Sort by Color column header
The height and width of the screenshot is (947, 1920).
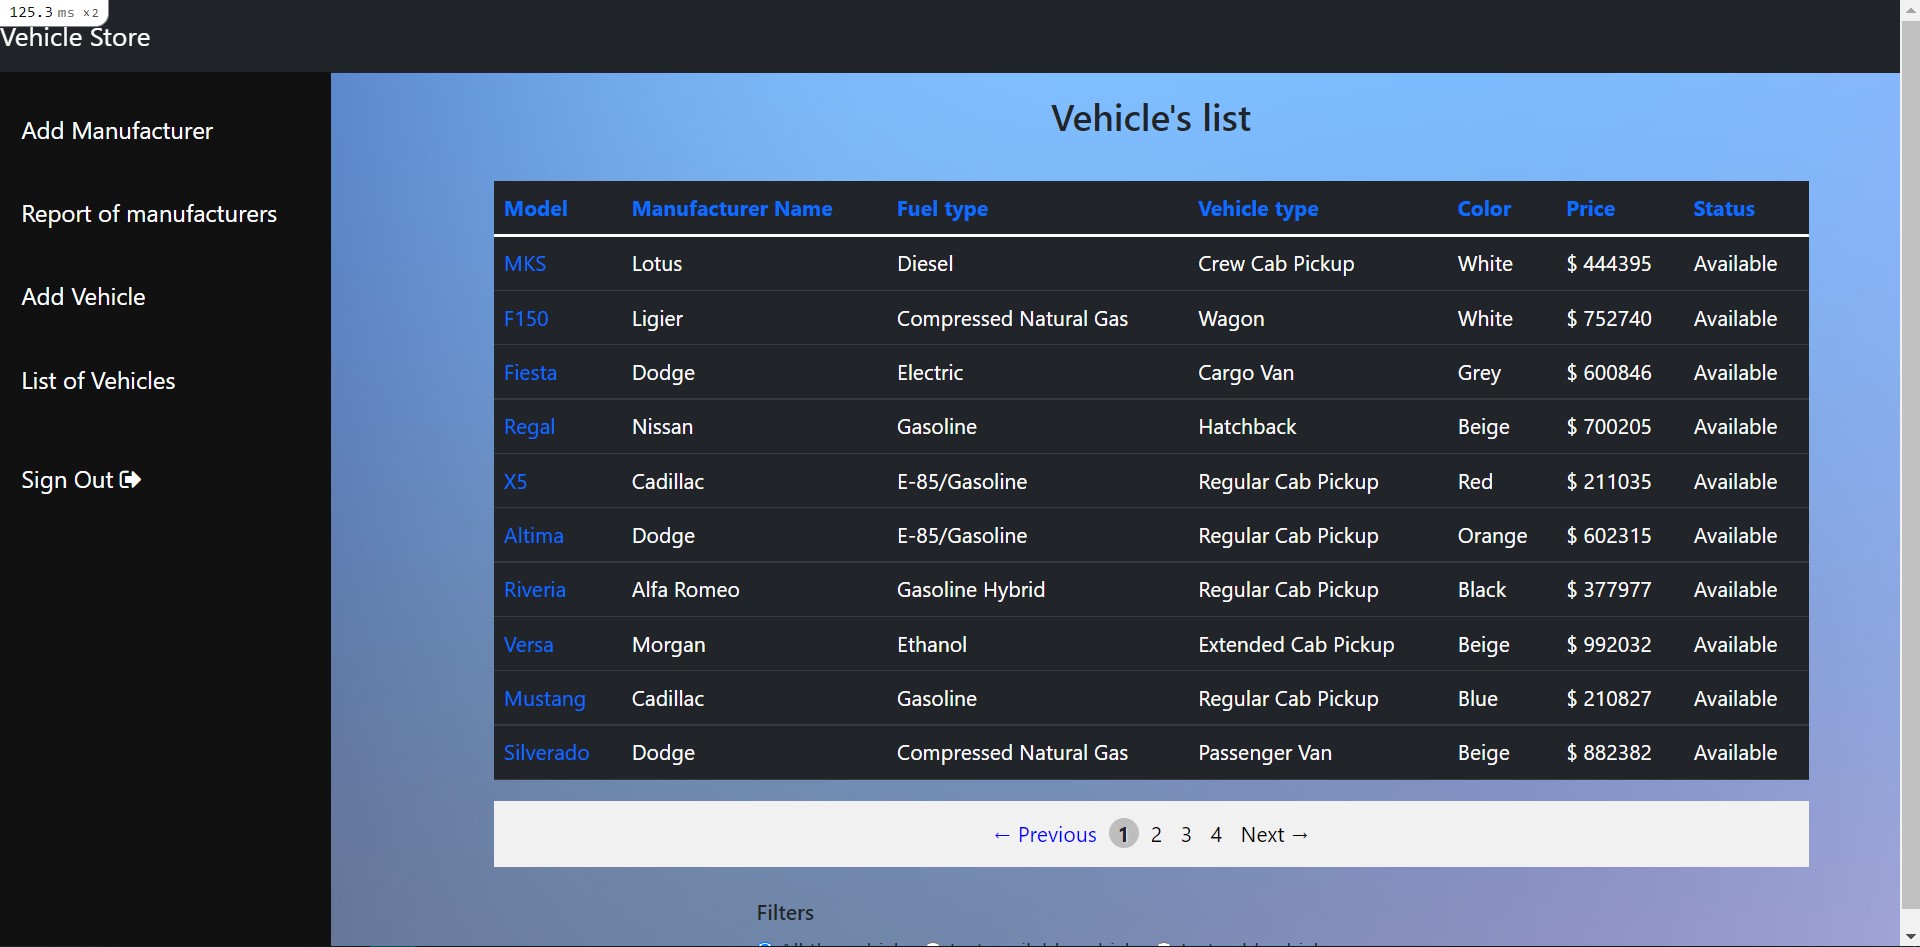coord(1484,209)
